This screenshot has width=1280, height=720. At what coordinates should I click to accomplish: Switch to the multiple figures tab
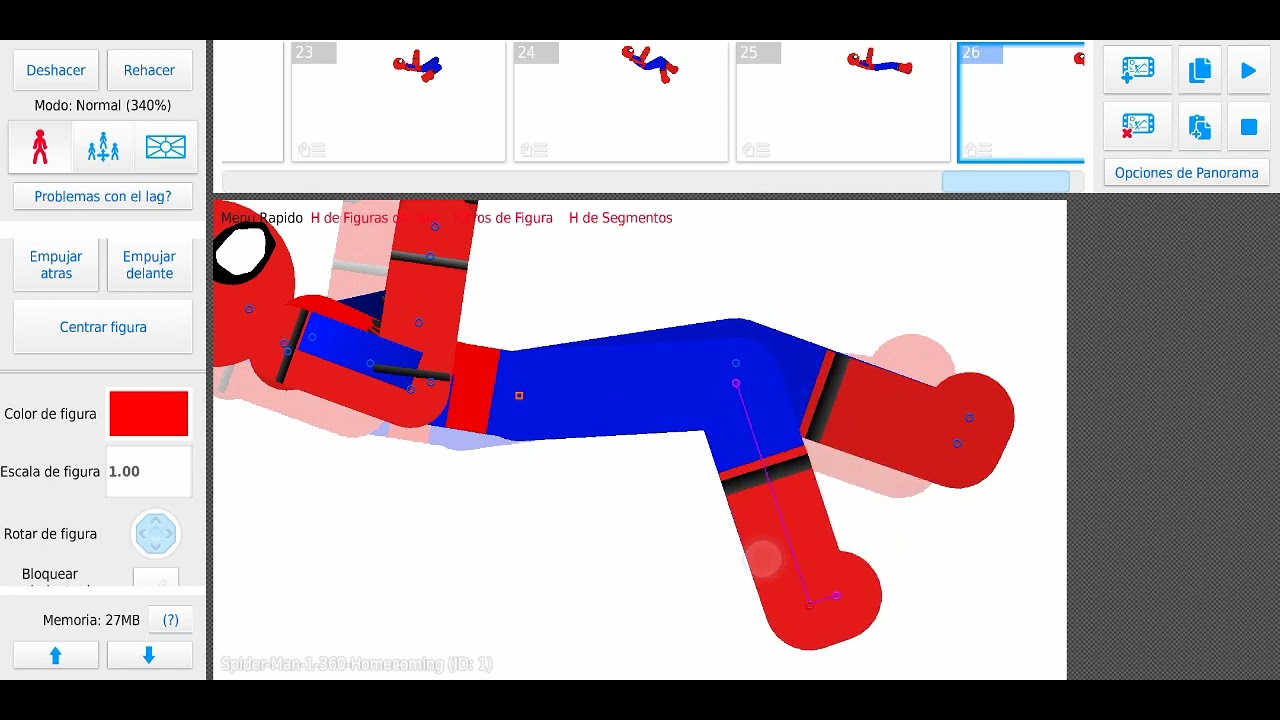click(x=103, y=147)
